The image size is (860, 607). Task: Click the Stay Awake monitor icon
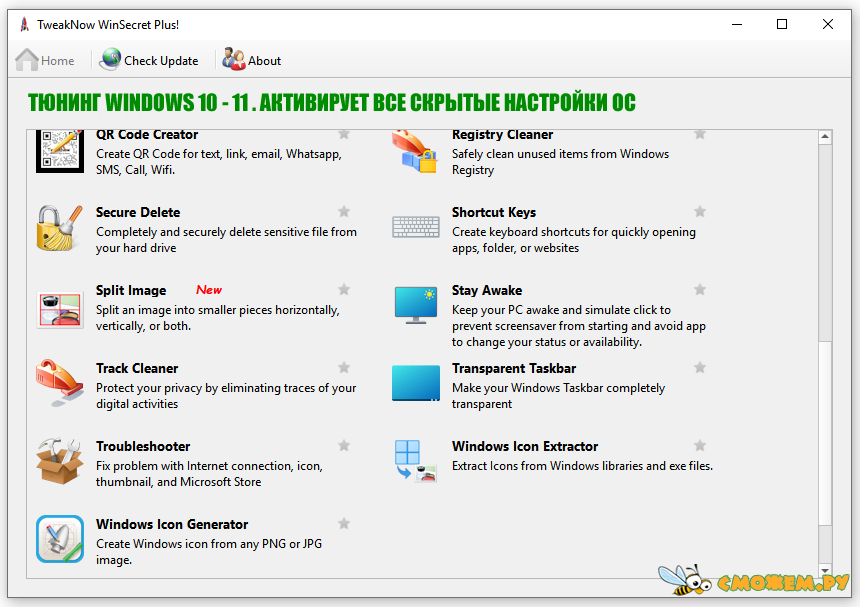416,305
